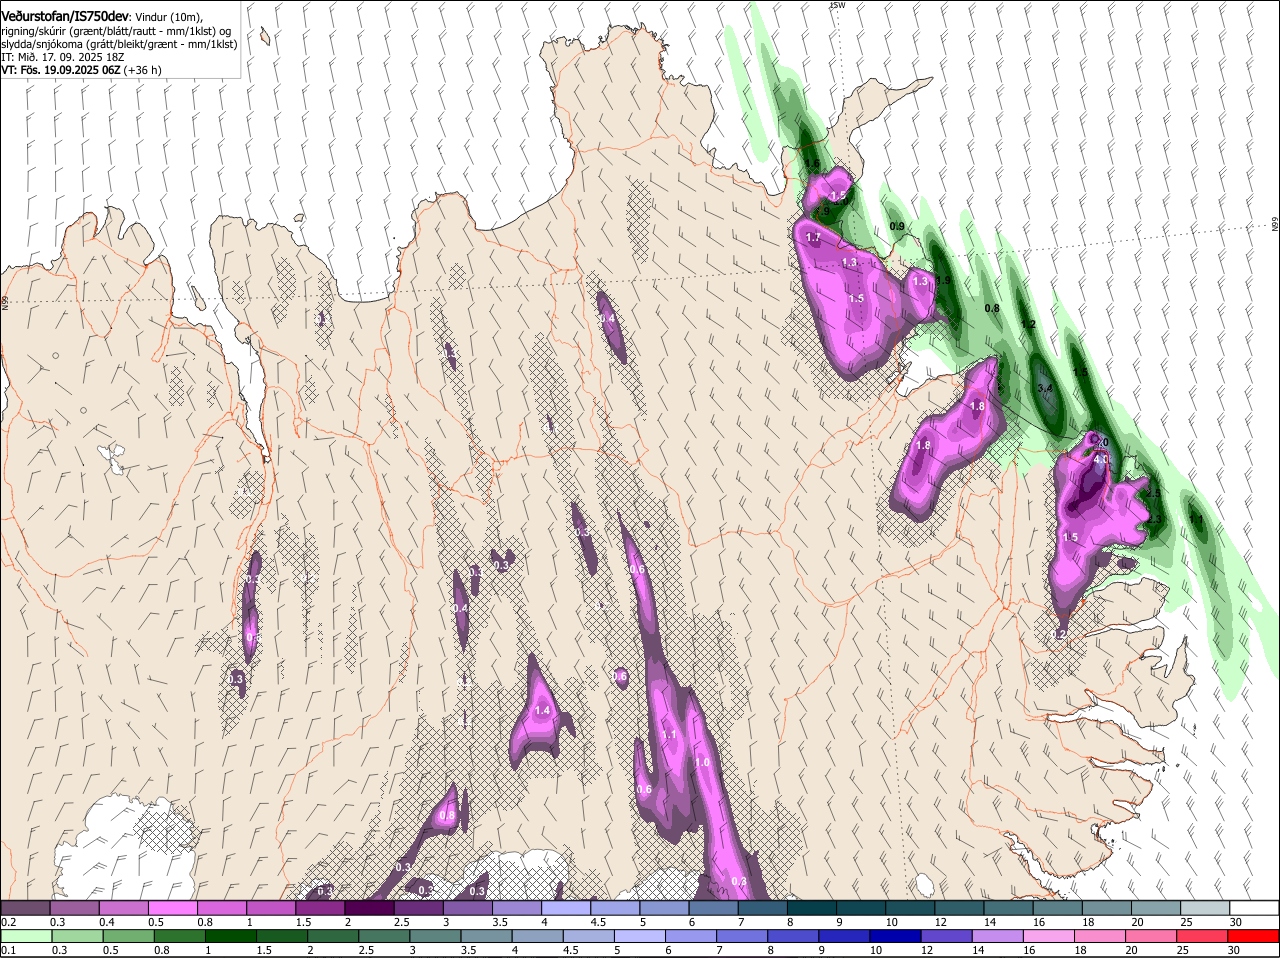Image resolution: width=1280 pixels, height=958 pixels.
Task: Click the Veðurstofan/IS750dev title text
Action: [65, 17]
